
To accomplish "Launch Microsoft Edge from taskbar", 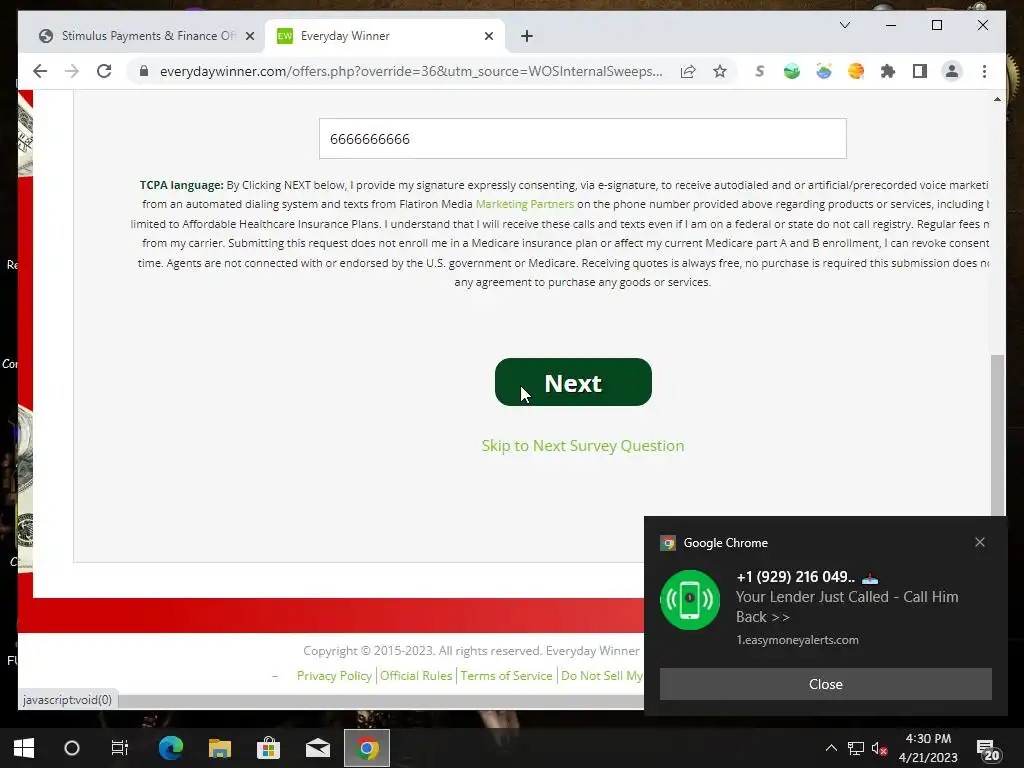I will pyautogui.click(x=171, y=748).
